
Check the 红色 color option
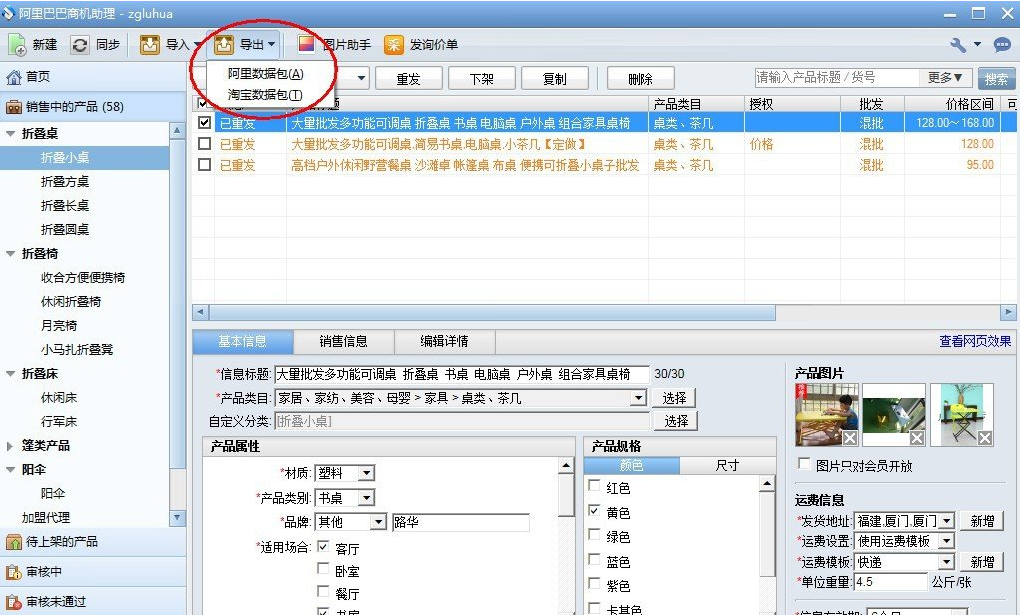click(594, 485)
